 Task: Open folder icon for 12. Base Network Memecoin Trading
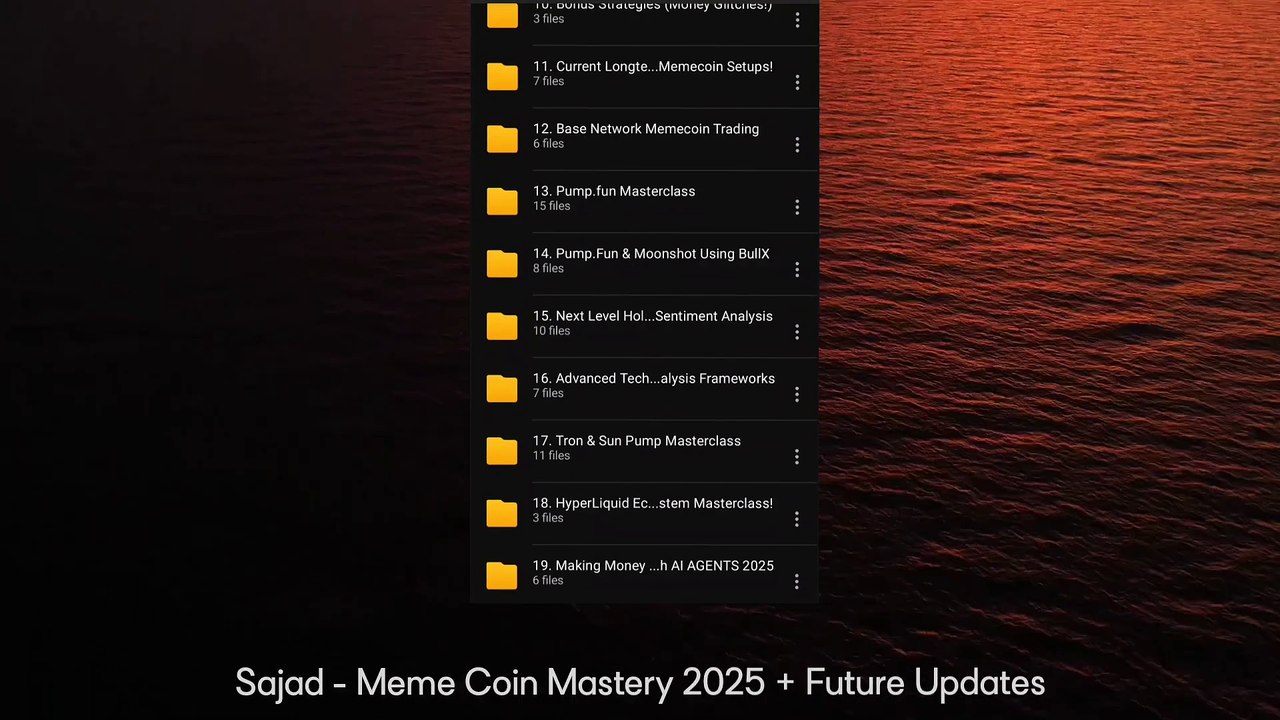502,139
